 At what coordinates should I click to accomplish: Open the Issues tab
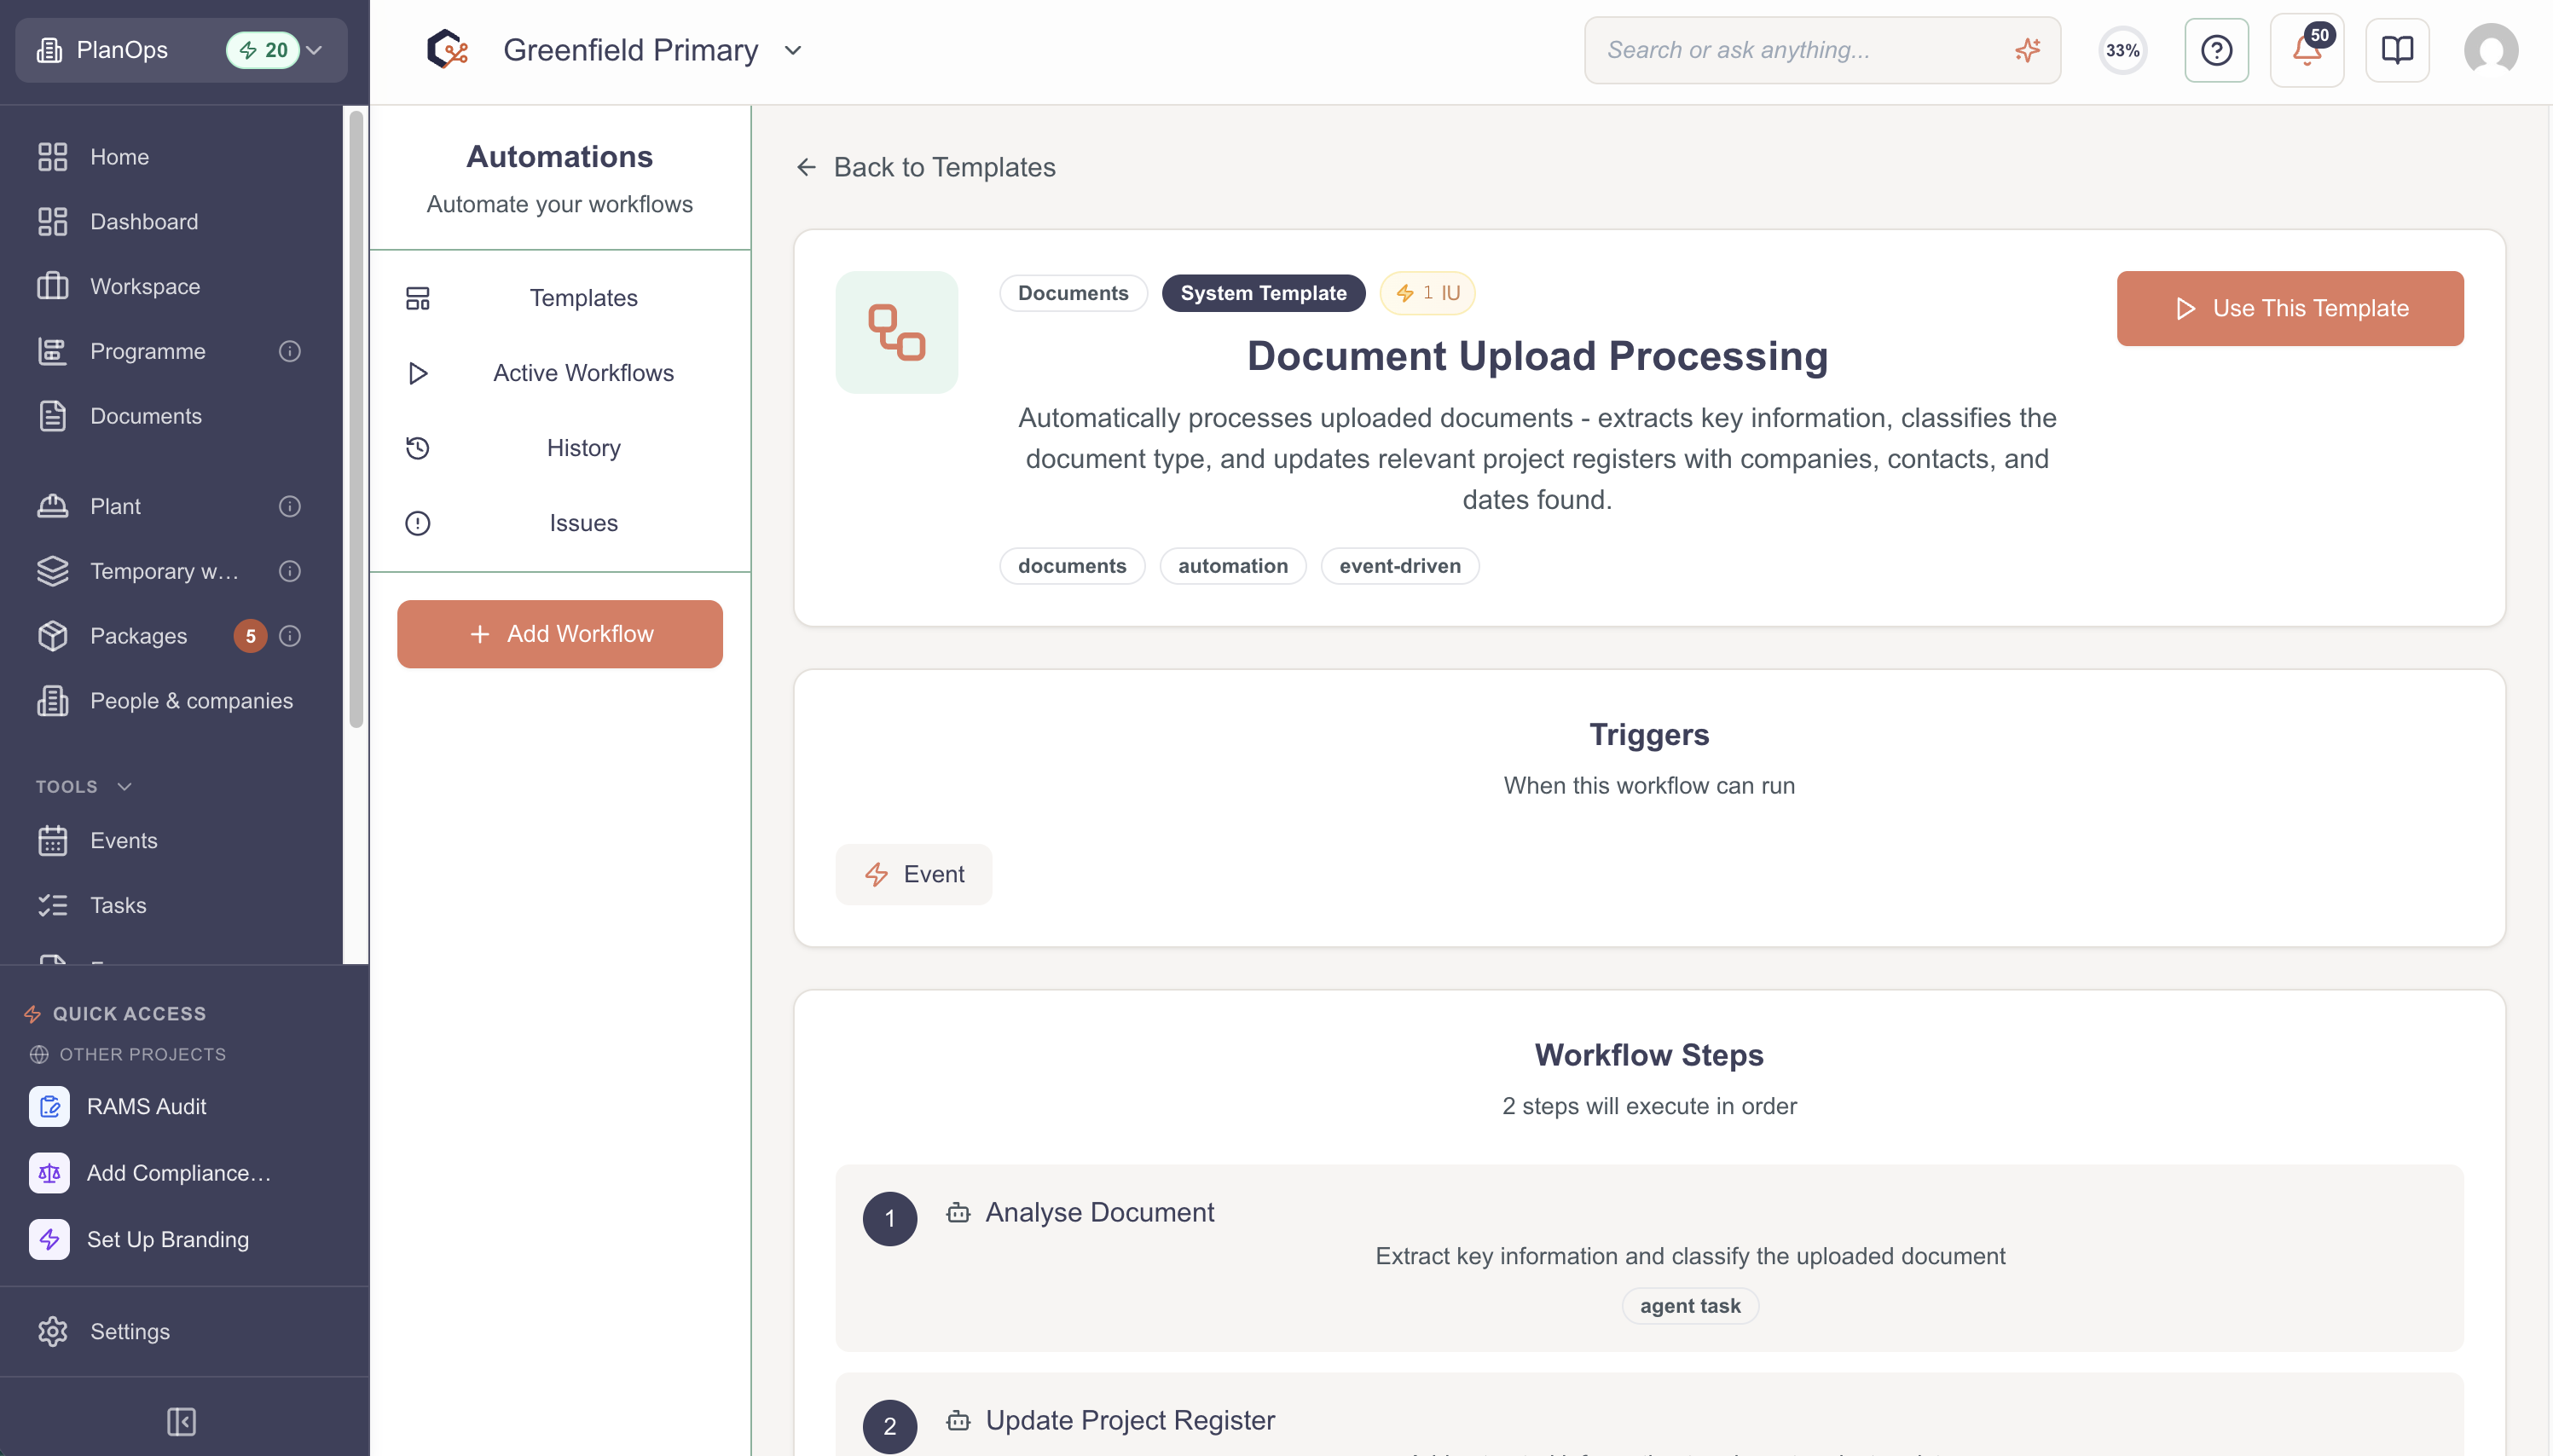coord(560,523)
